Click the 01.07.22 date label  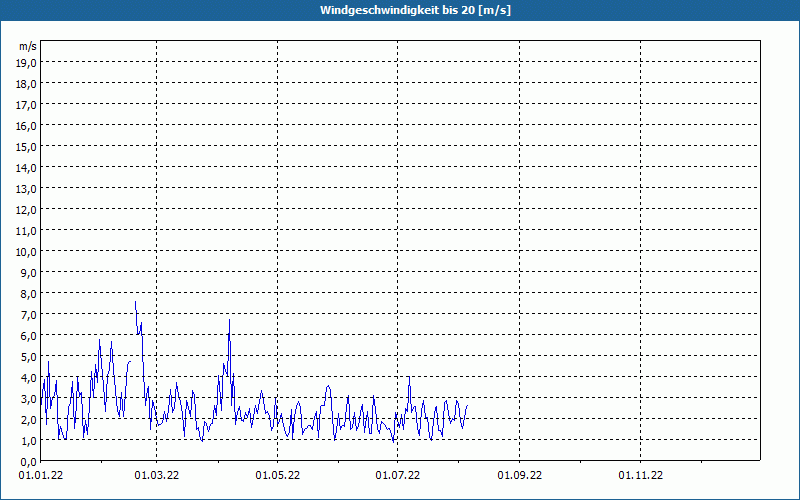397,475
